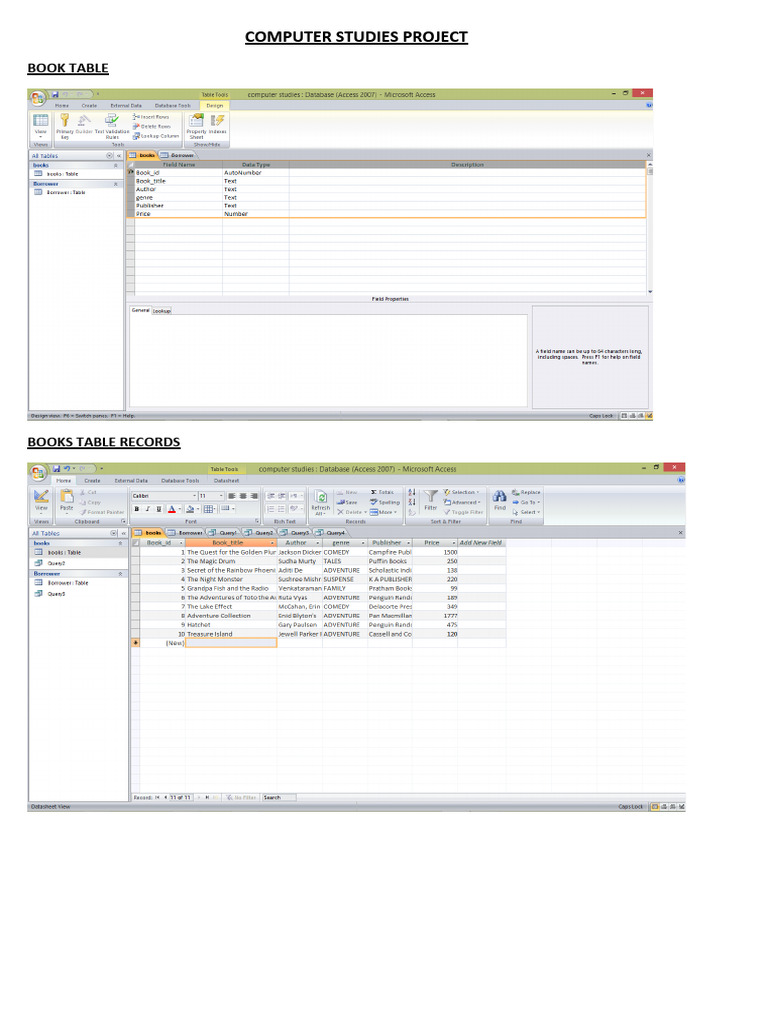Click the Toggle Filter button
This screenshot has height=1024, width=768.
463,512
